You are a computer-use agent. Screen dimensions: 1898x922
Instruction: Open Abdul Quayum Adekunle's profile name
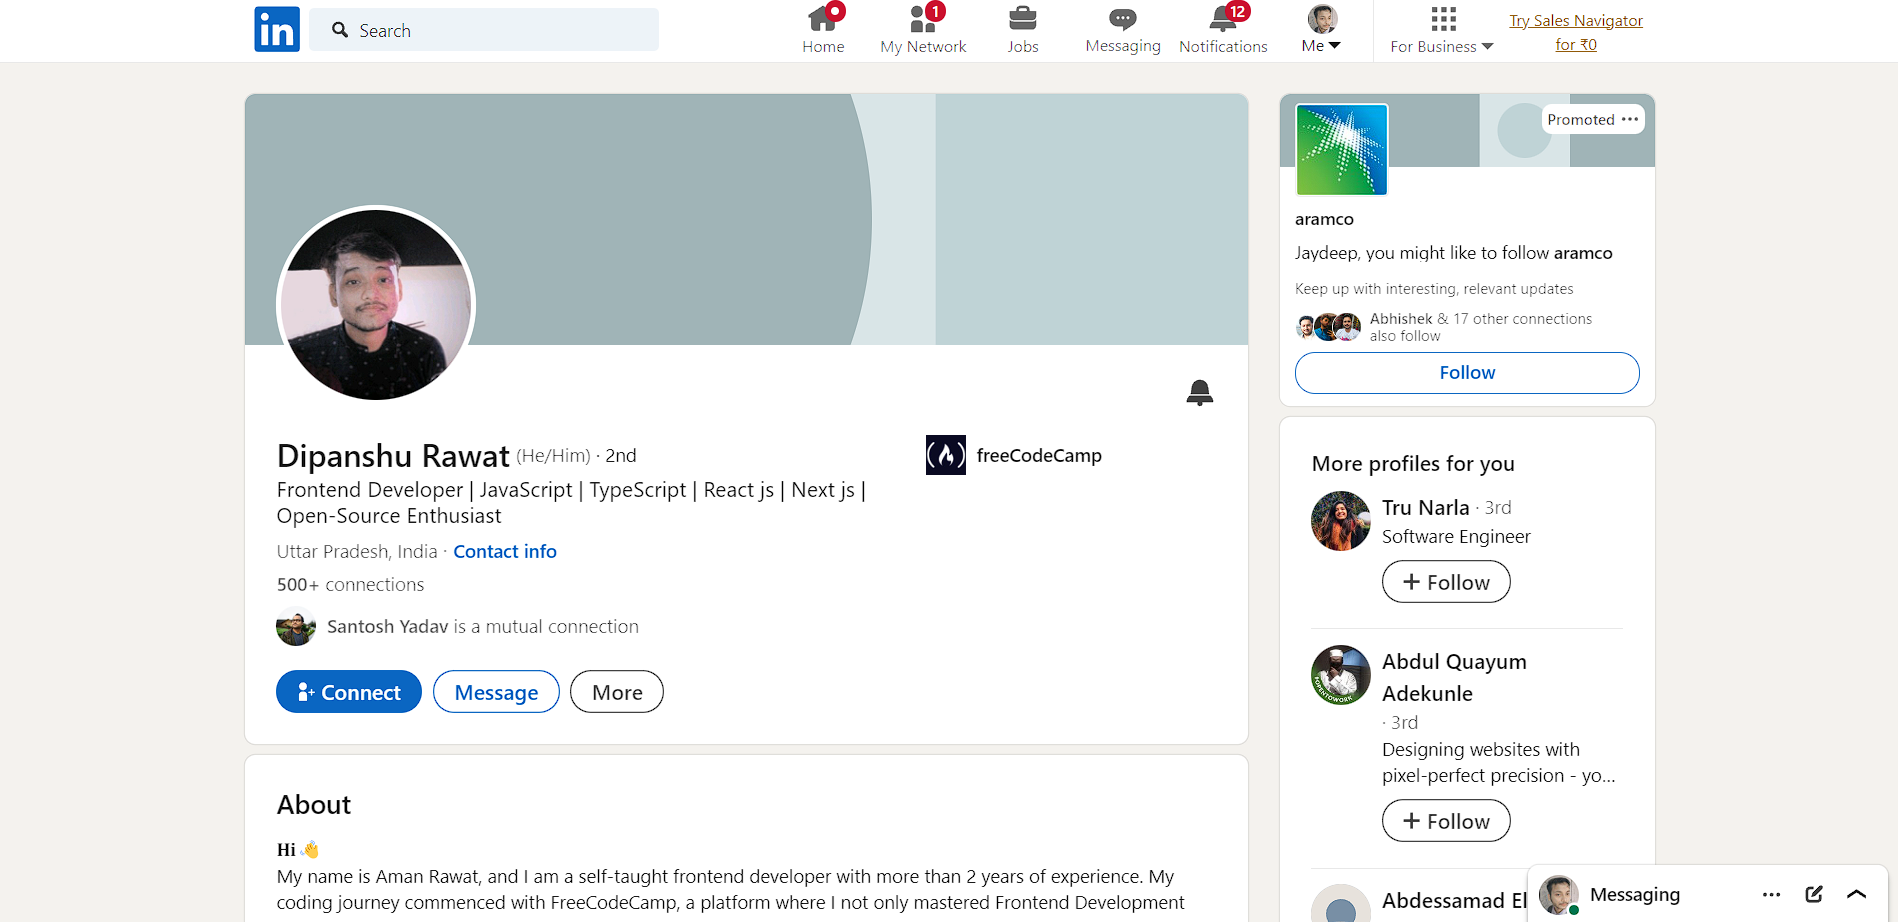[x=1454, y=677]
